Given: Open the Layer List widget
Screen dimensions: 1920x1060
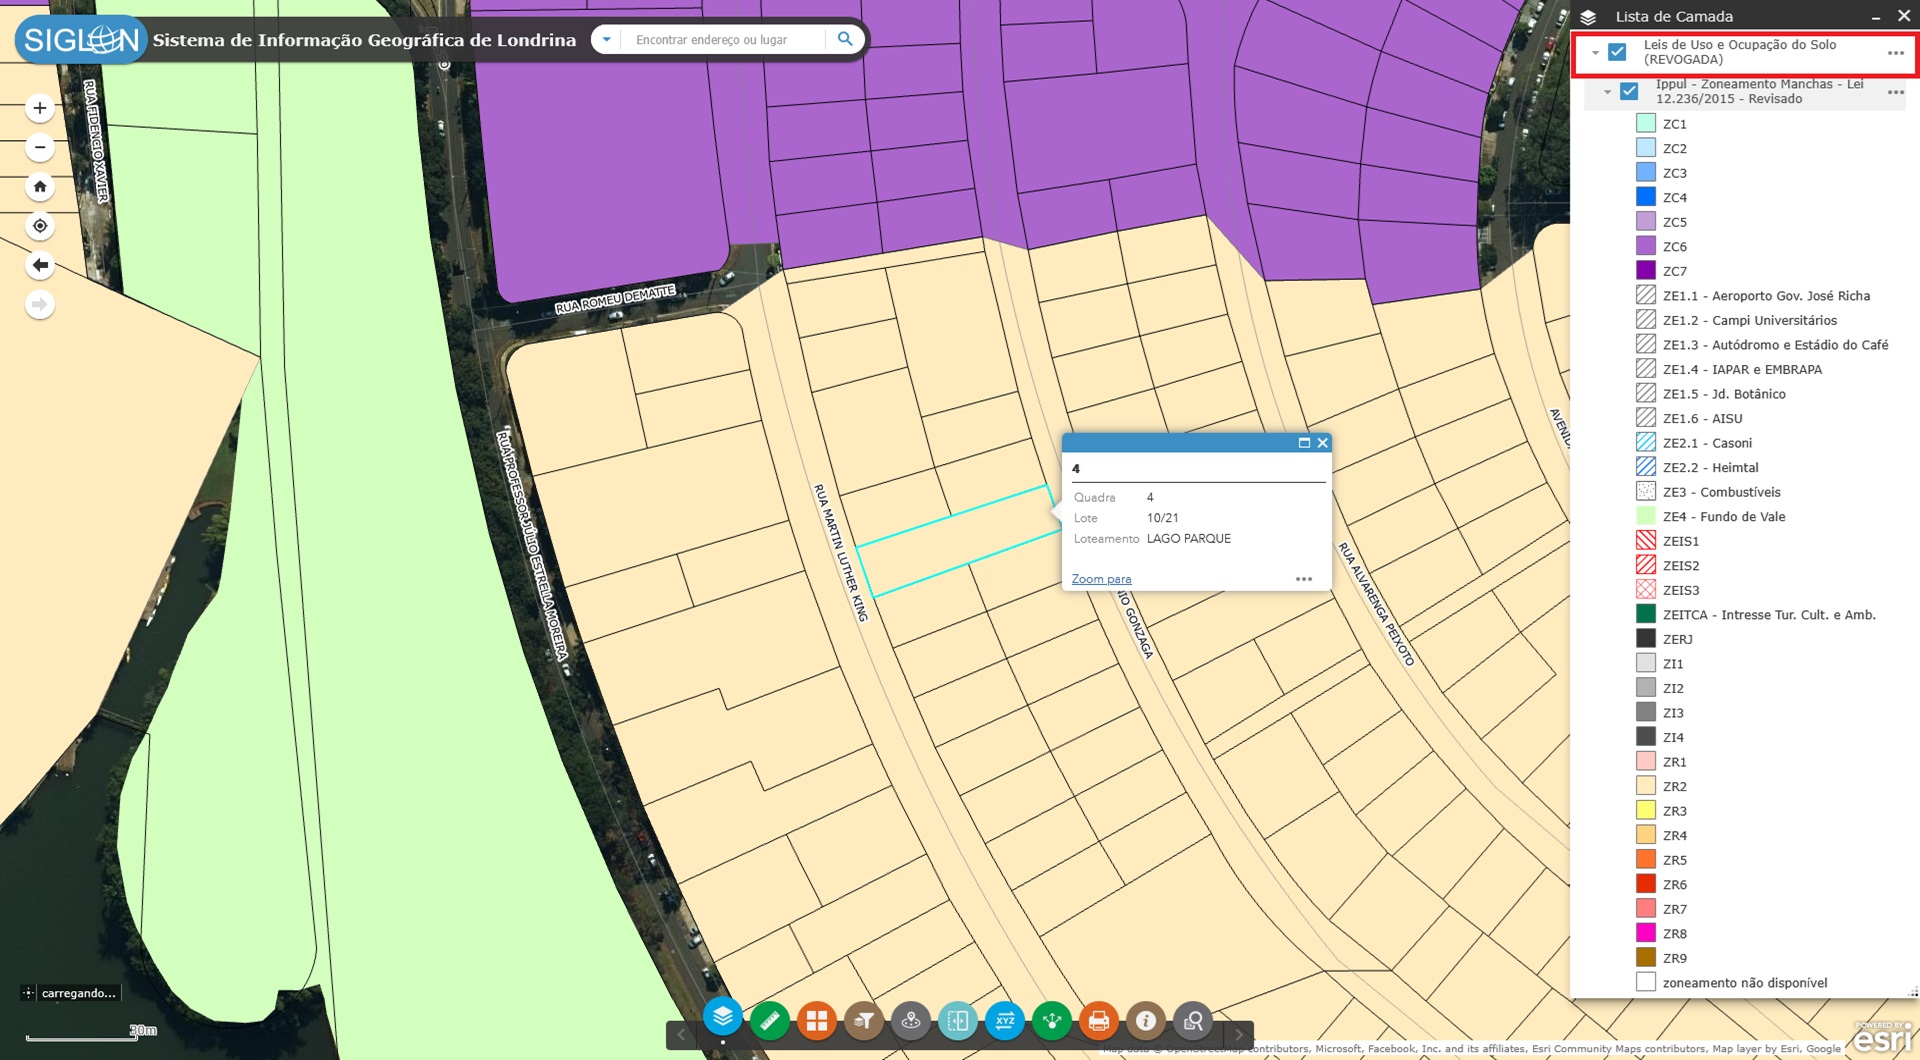Looking at the screenshot, I should [722, 1018].
